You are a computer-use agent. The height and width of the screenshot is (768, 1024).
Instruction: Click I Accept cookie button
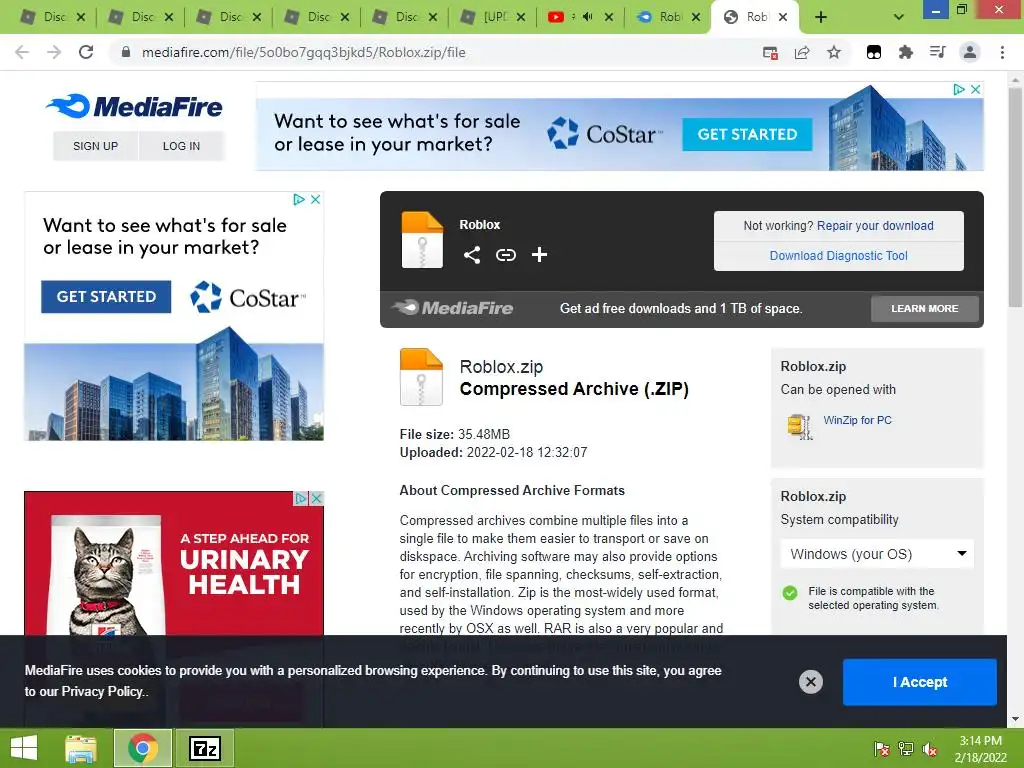[920, 682]
